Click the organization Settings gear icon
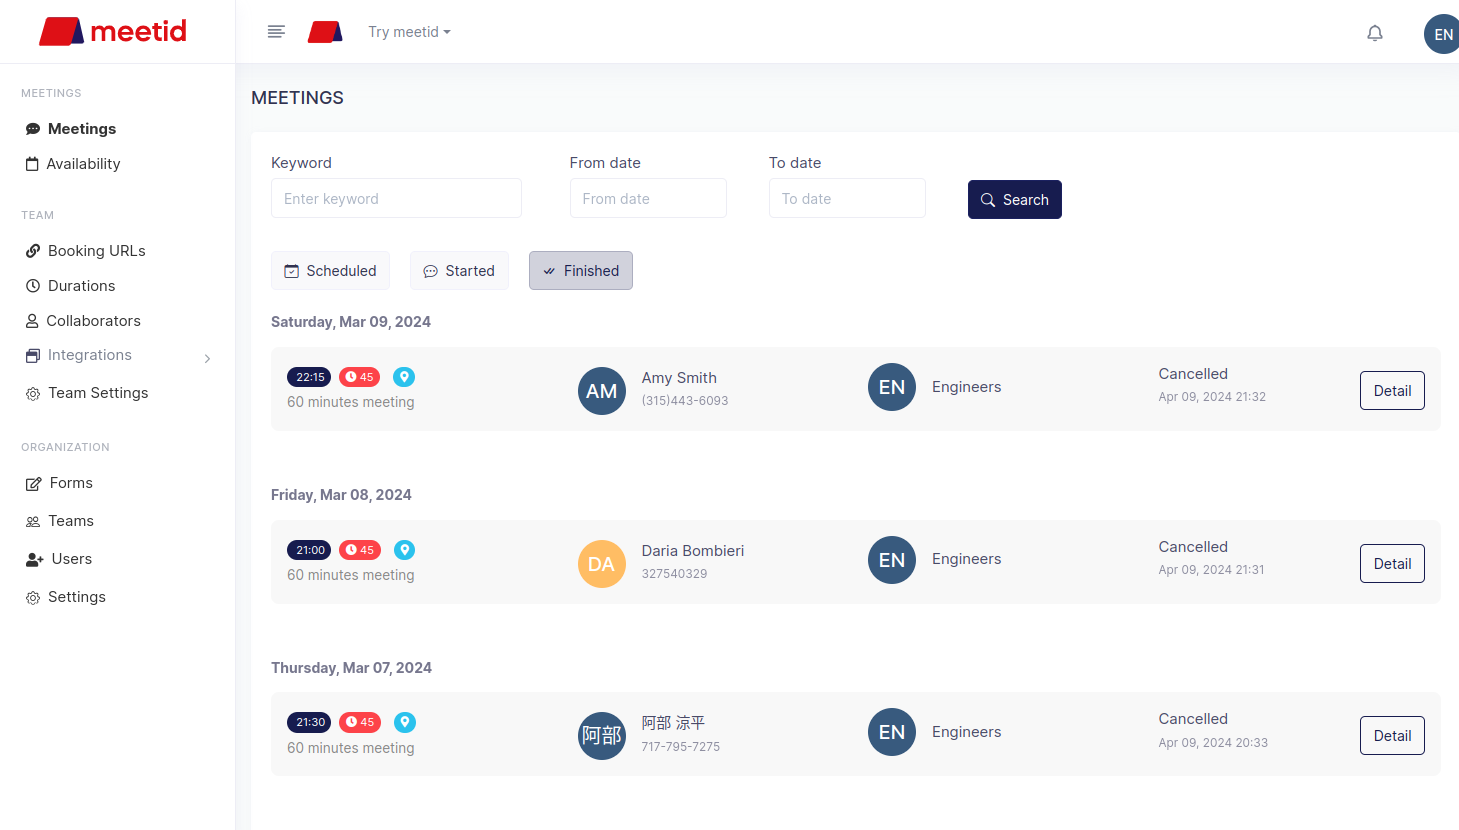The image size is (1459, 830). [33, 598]
